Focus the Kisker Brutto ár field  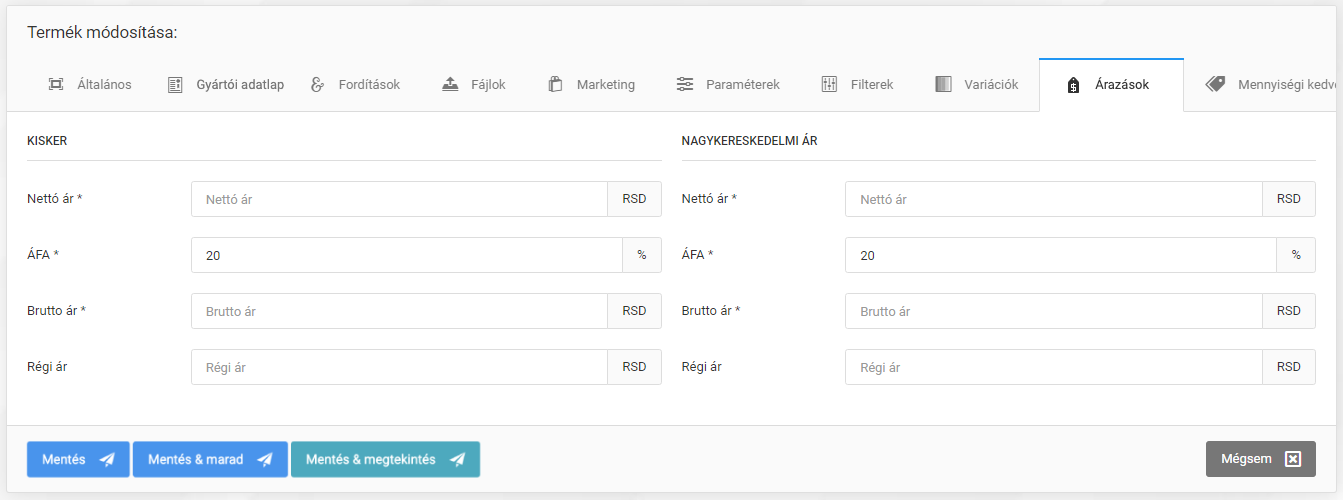pyautogui.click(x=399, y=311)
